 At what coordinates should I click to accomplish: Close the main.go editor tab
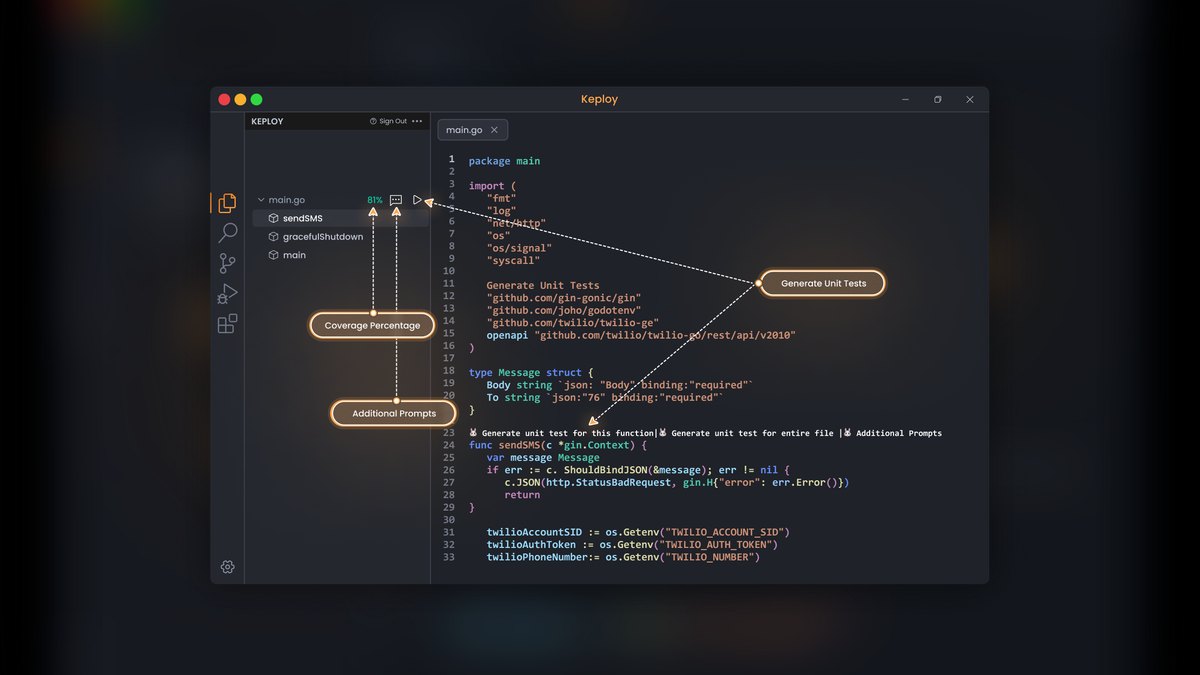click(x=494, y=130)
